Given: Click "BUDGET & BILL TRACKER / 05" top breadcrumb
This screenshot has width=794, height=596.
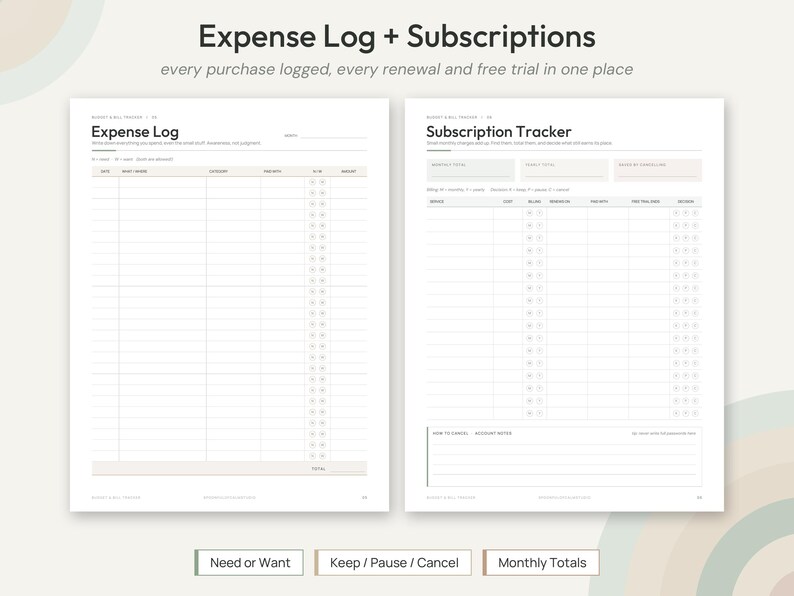Looking at the screenshot, I should 124,117.
